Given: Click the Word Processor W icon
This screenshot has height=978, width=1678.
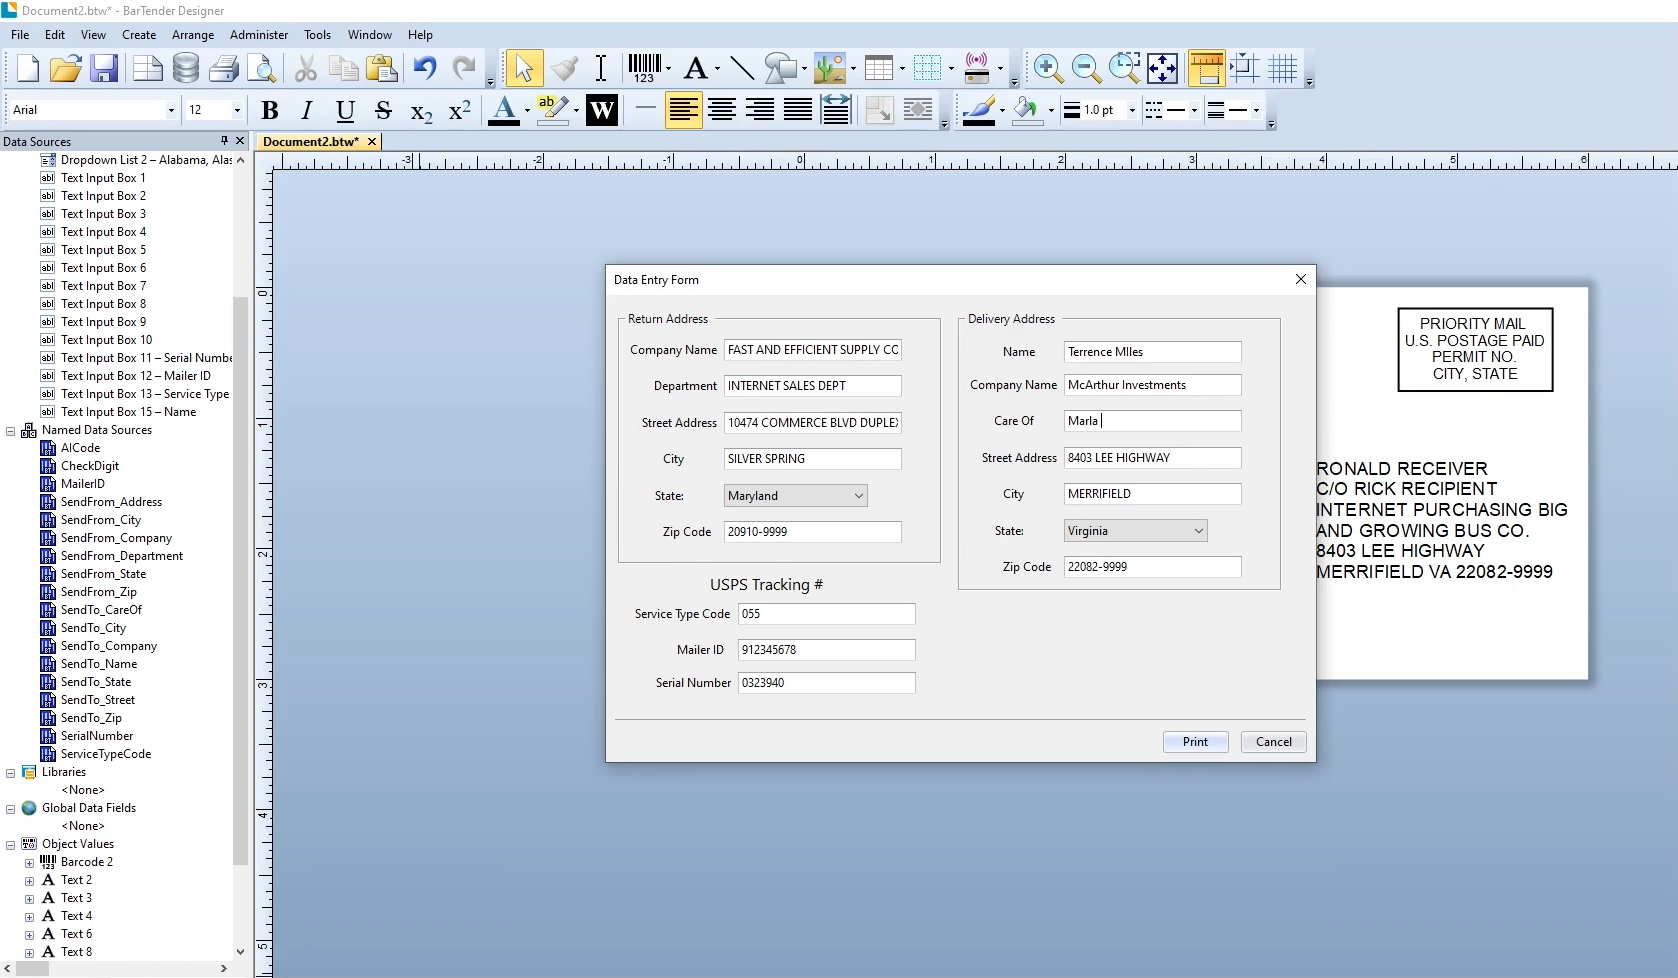Looking at the screenshot, I should pyautogui.click(x=602, y=110).
